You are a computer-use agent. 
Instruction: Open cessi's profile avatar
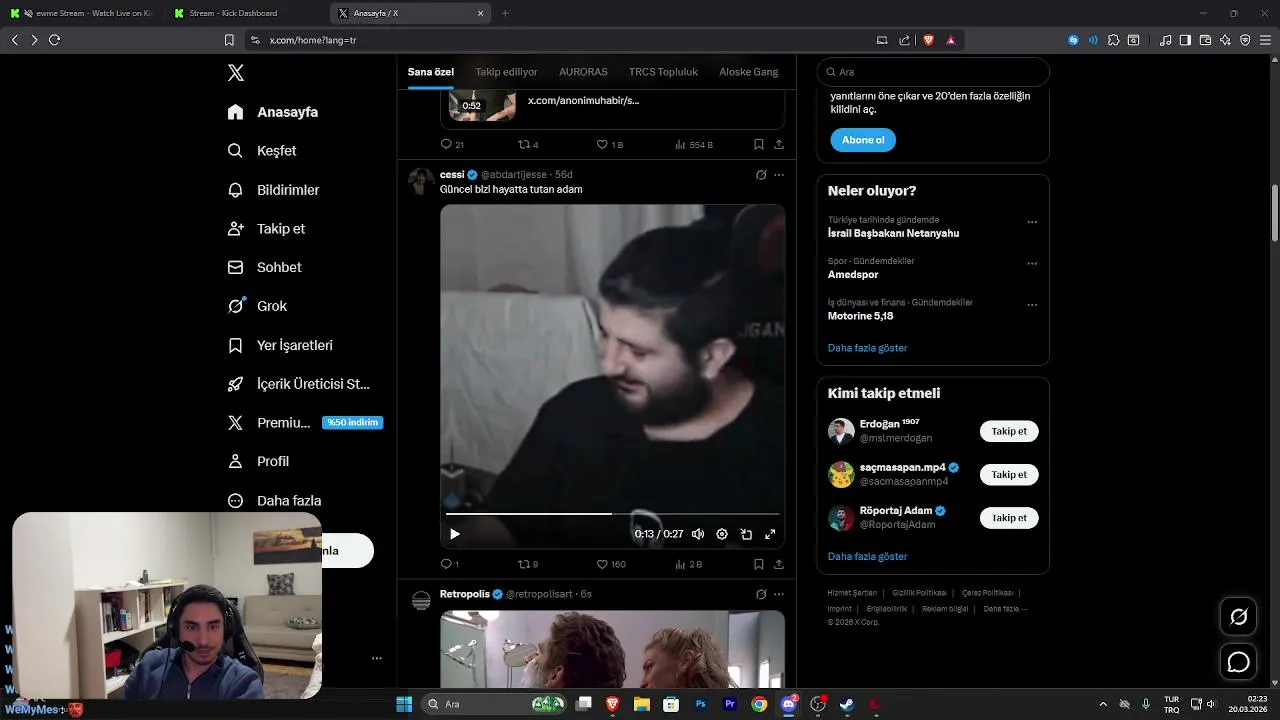point(421,182)
